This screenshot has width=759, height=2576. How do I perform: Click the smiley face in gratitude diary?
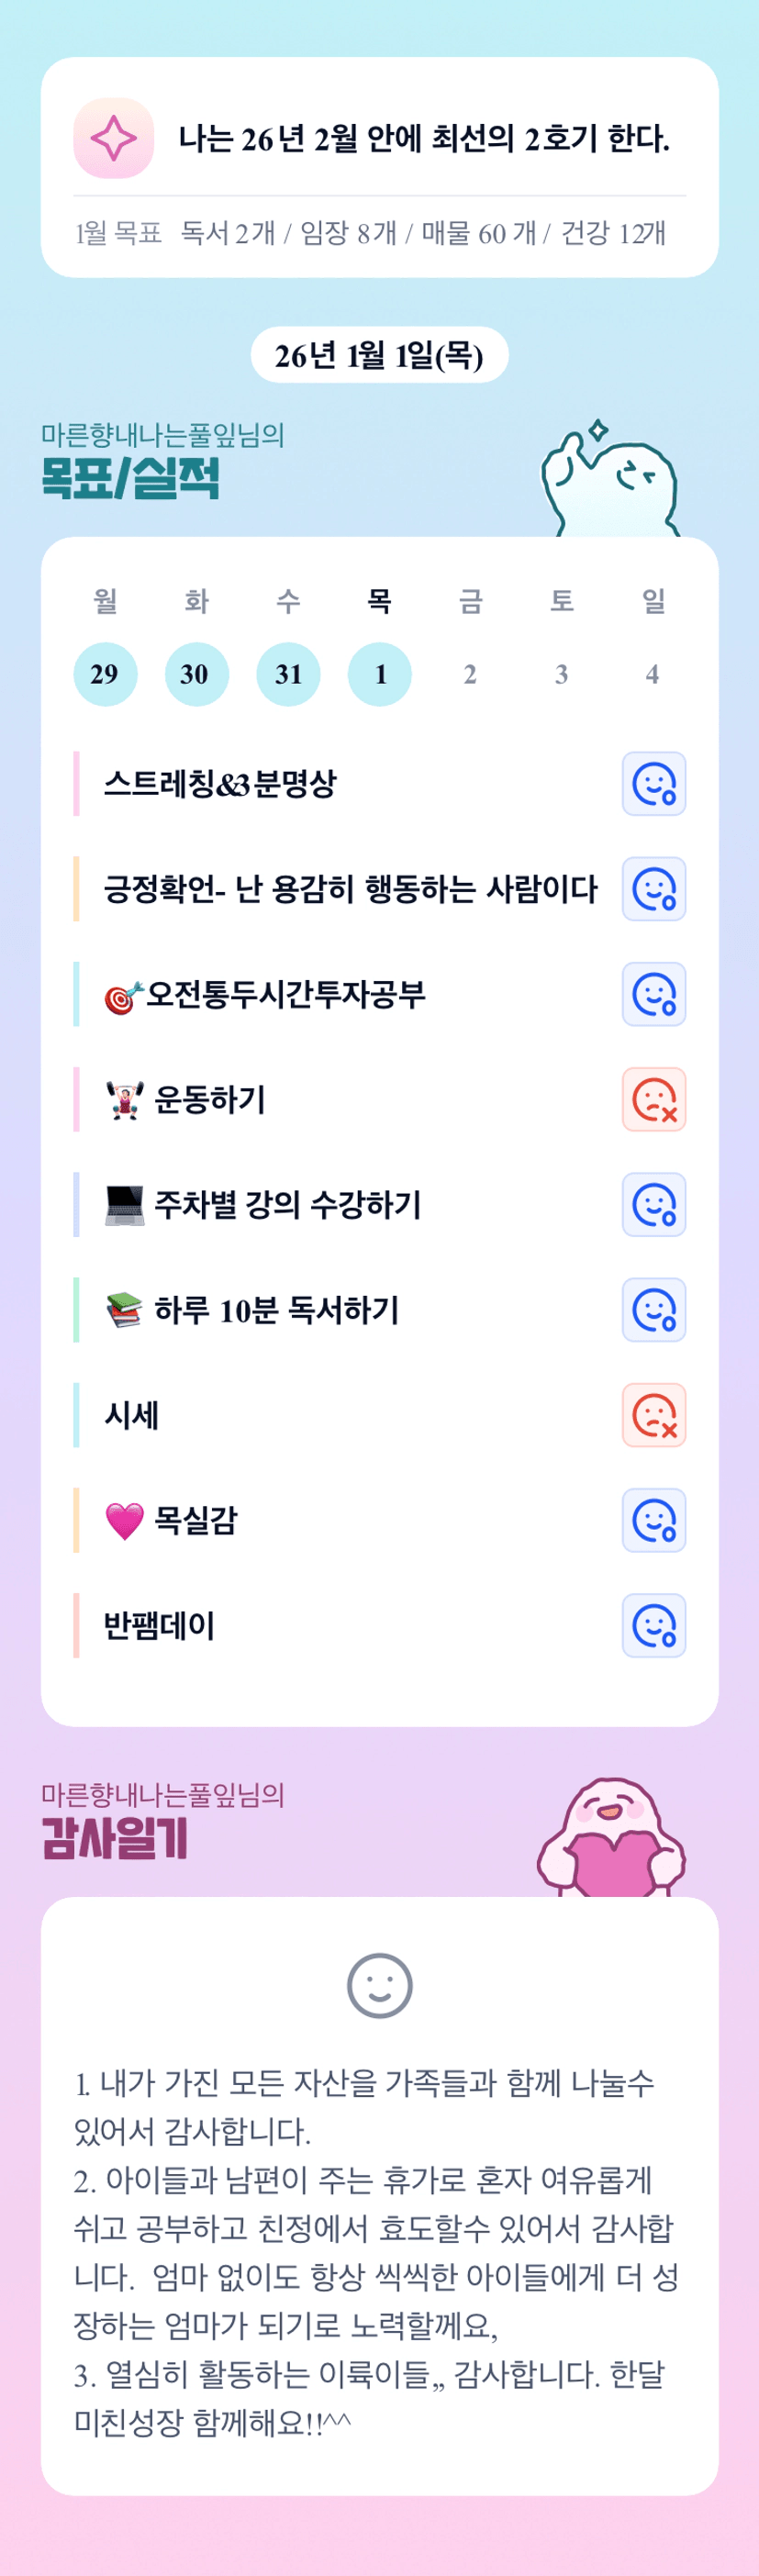[379, 1985]
